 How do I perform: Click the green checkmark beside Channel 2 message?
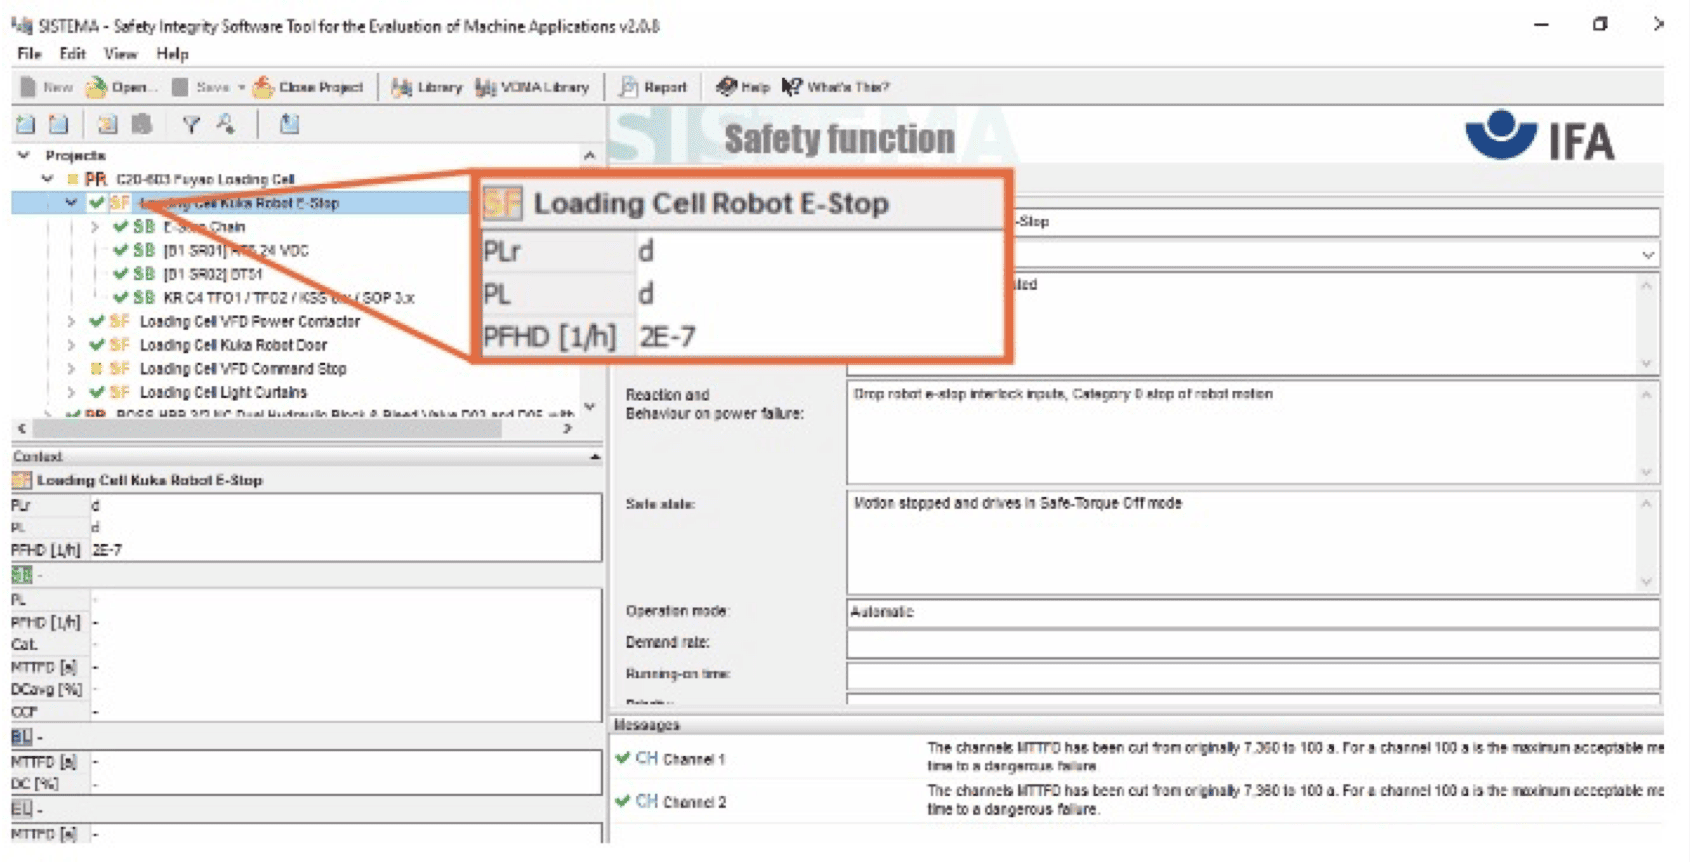pyautogui.click(x=623, y=801)
